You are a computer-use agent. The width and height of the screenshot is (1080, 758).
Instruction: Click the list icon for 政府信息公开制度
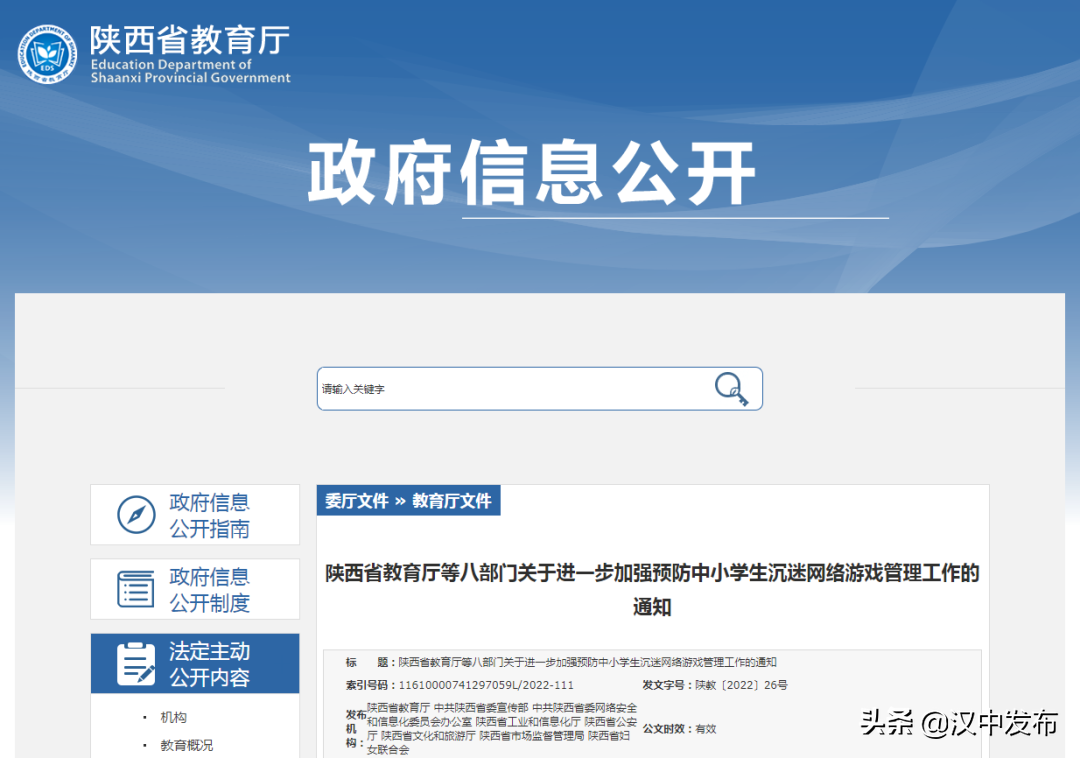[136, 589]
